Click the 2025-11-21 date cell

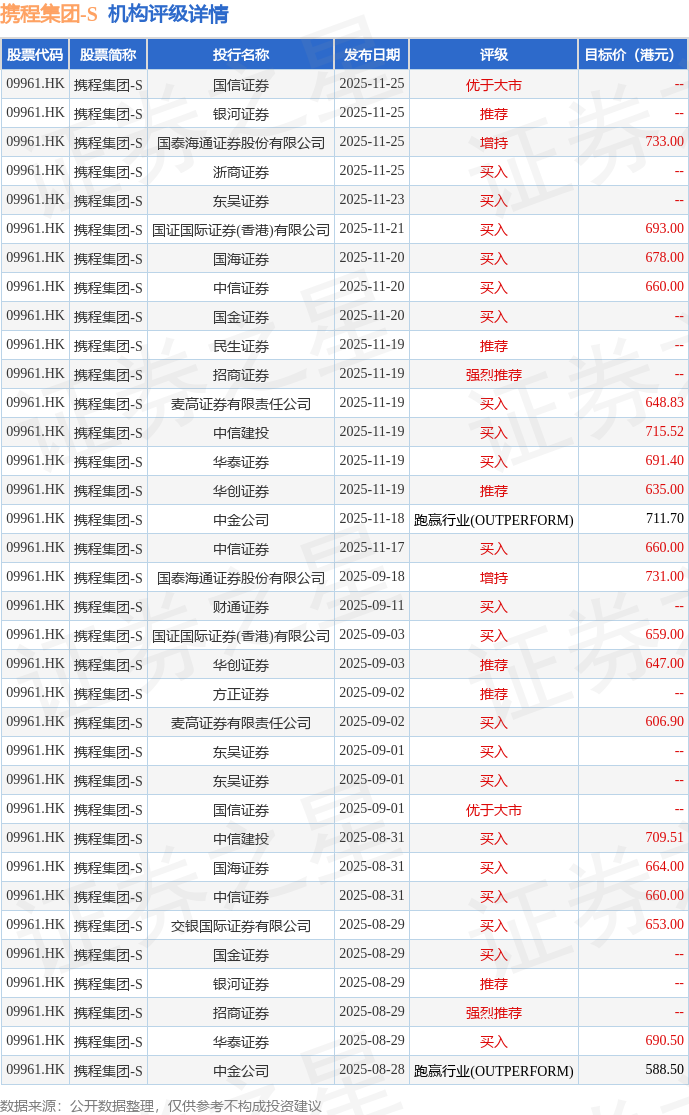tap(372, 228)
